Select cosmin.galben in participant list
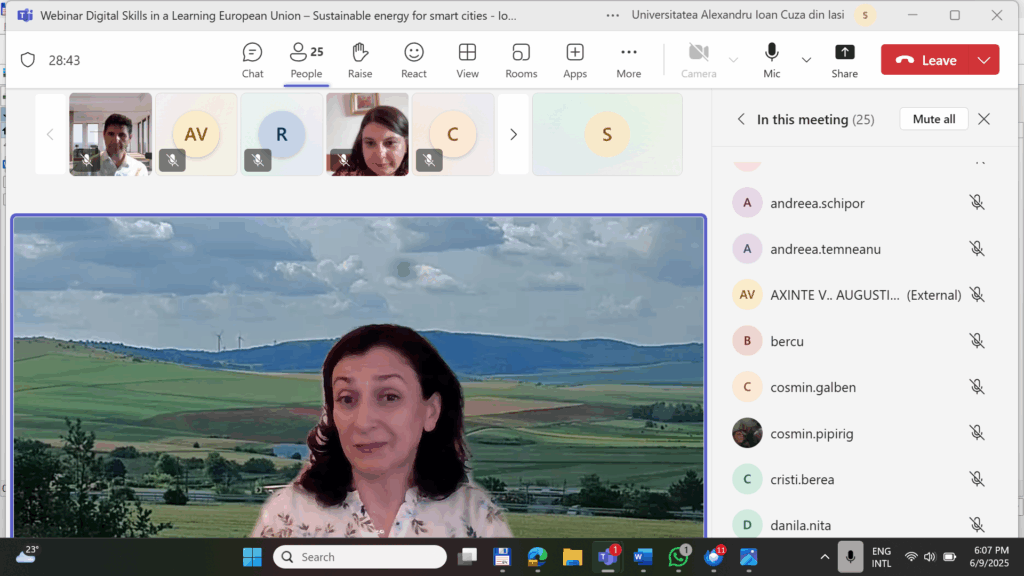Viewport: 1024px width, 576px height. pyautogui.click(x=812, y=387)
